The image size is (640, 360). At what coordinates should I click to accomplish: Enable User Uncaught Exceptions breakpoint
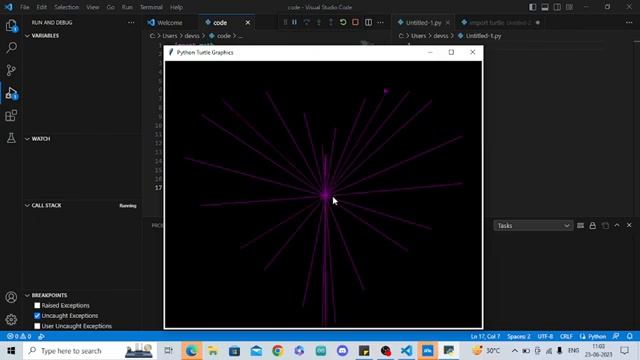37,326
